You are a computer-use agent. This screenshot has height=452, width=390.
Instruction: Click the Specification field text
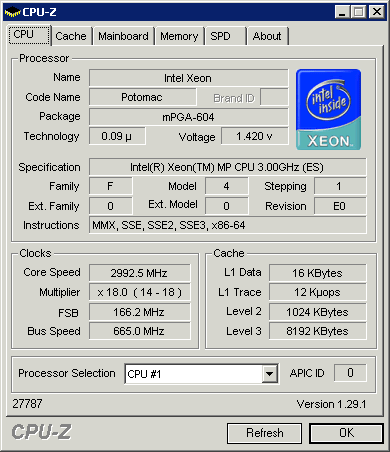[x=227, y=167]
